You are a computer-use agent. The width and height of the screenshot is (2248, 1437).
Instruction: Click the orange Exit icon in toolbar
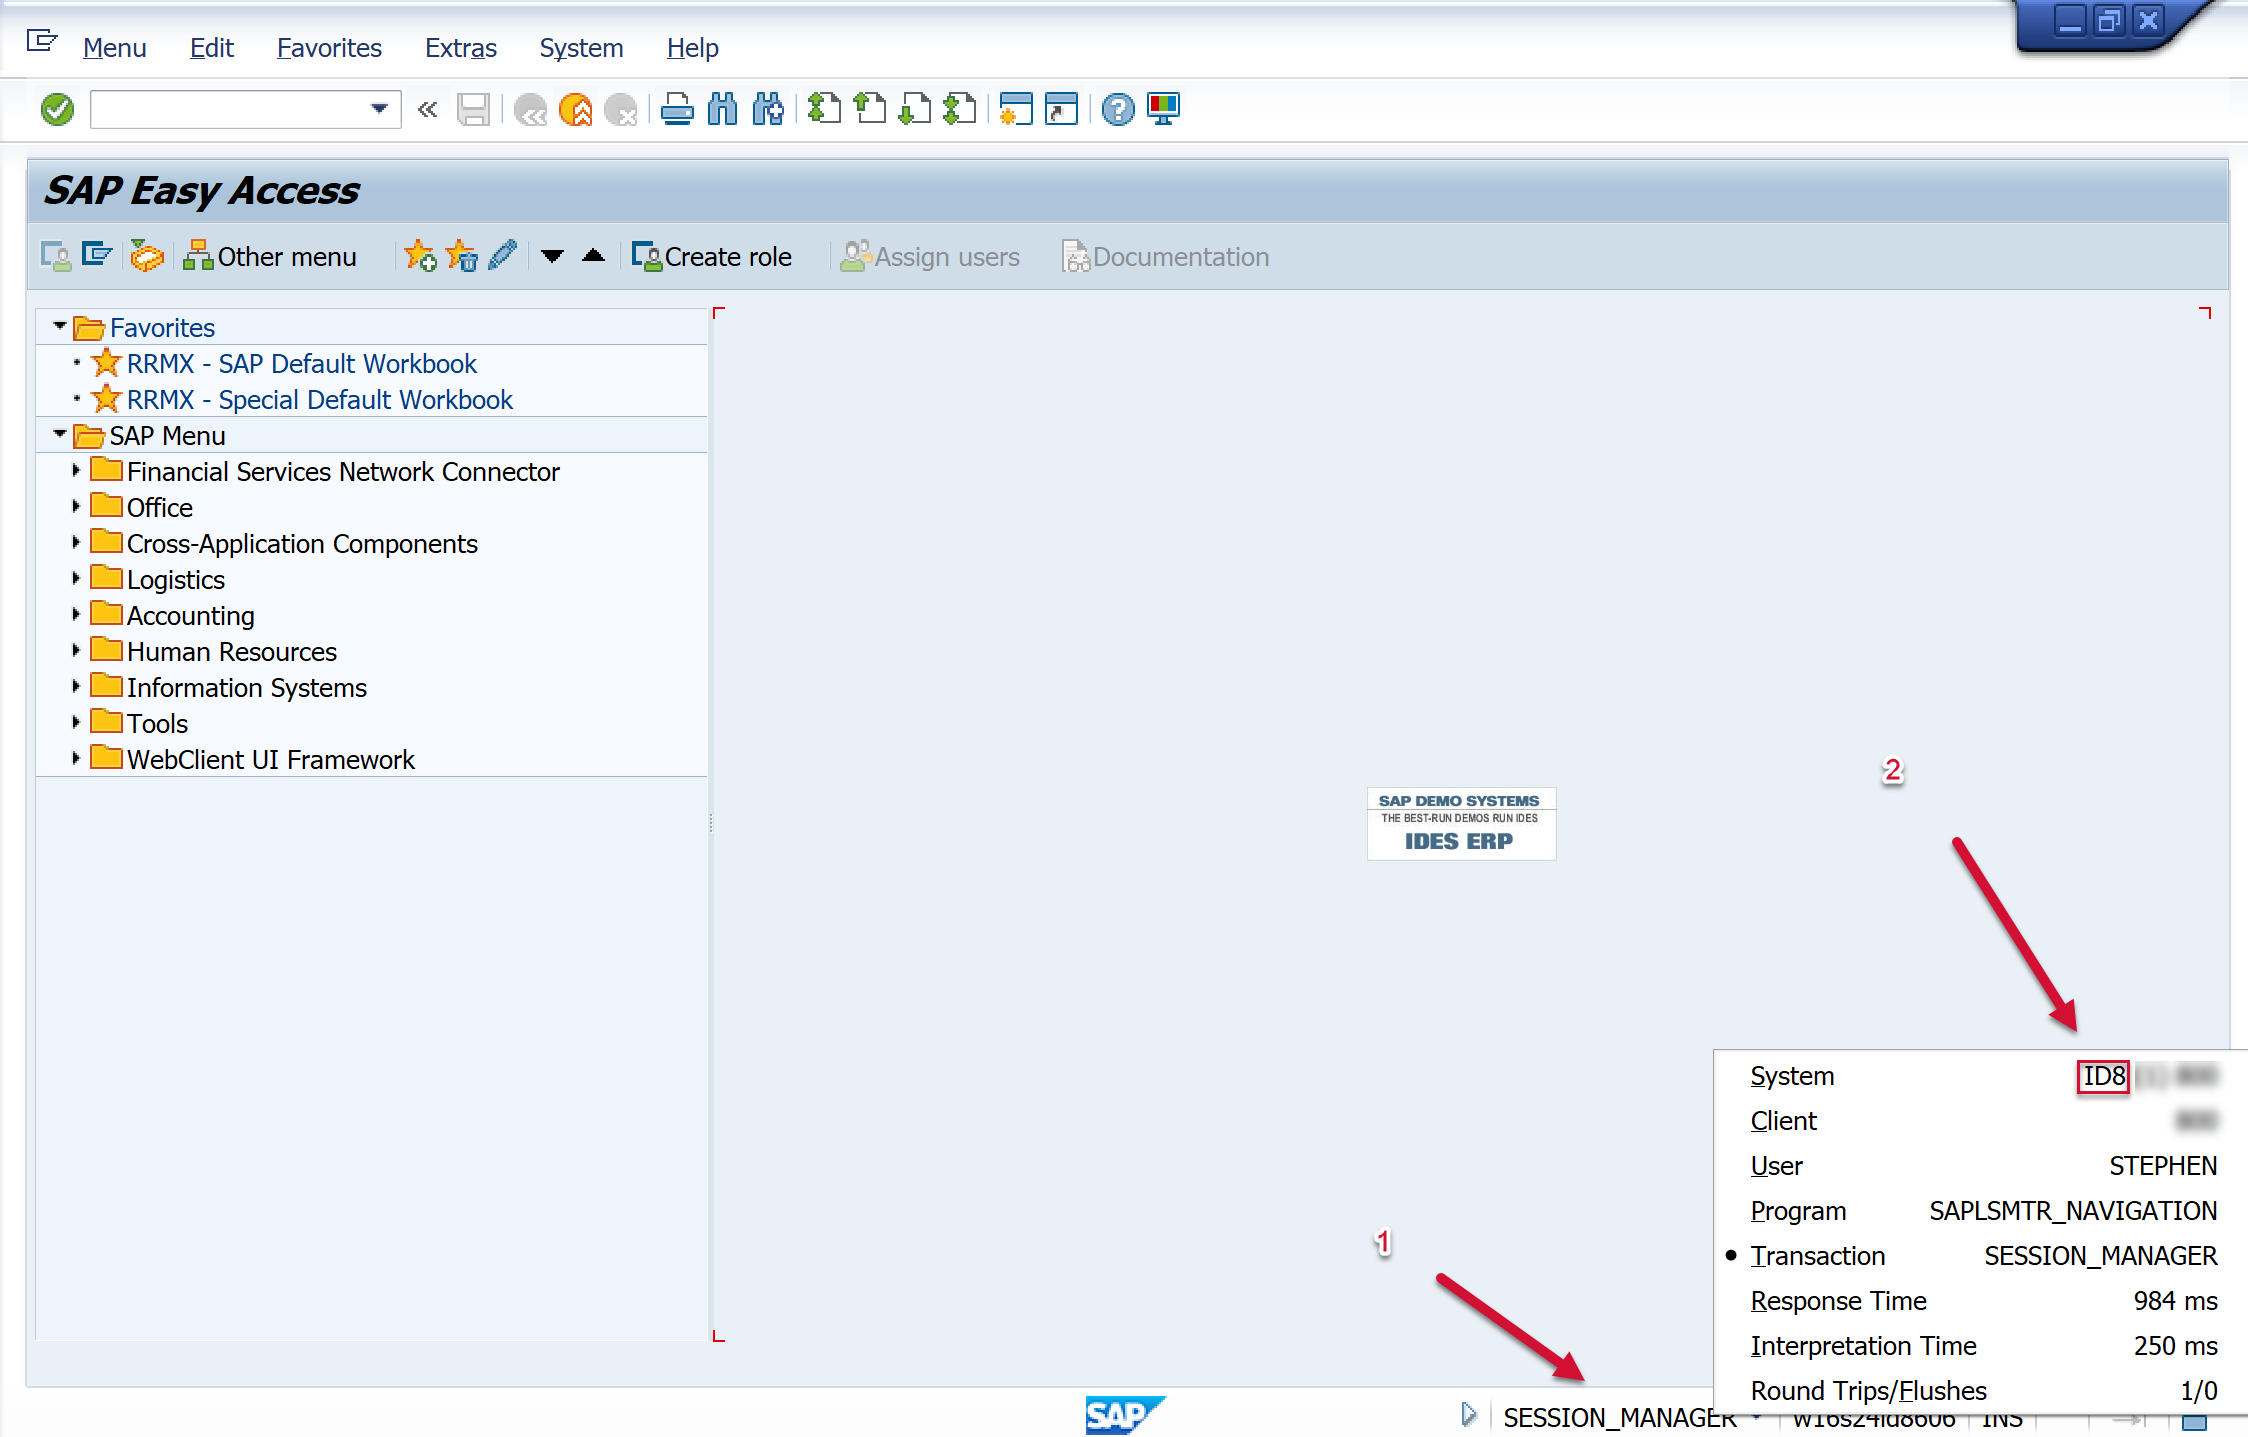pyautogui.click(x=575, y=109)
